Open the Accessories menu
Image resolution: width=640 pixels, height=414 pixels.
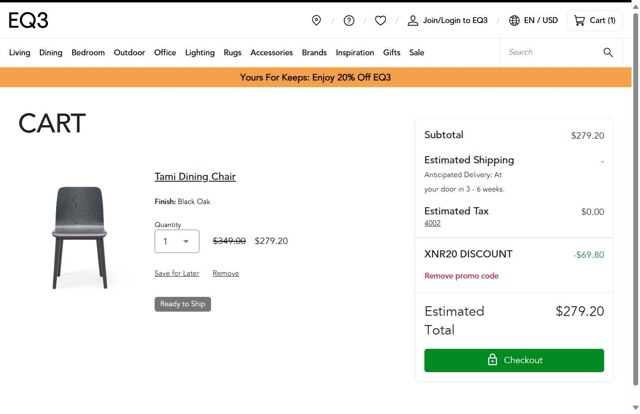(x=271, y=52)
